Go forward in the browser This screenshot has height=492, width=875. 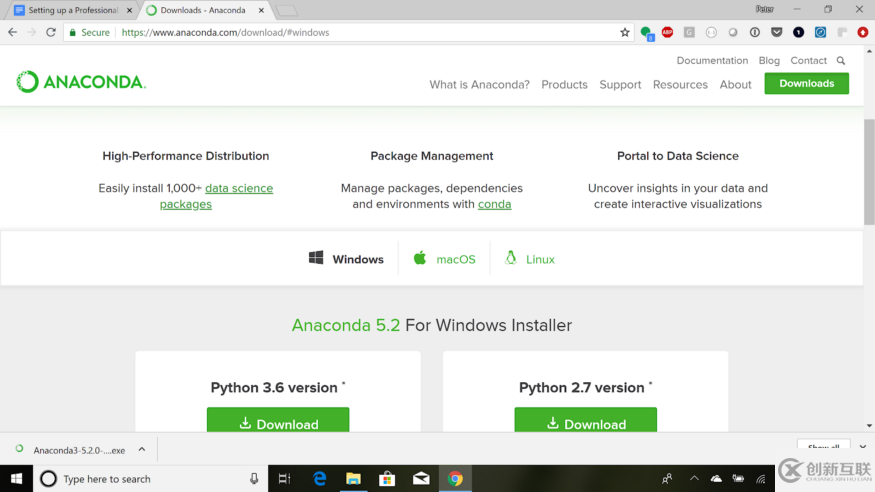click(31, 32)
